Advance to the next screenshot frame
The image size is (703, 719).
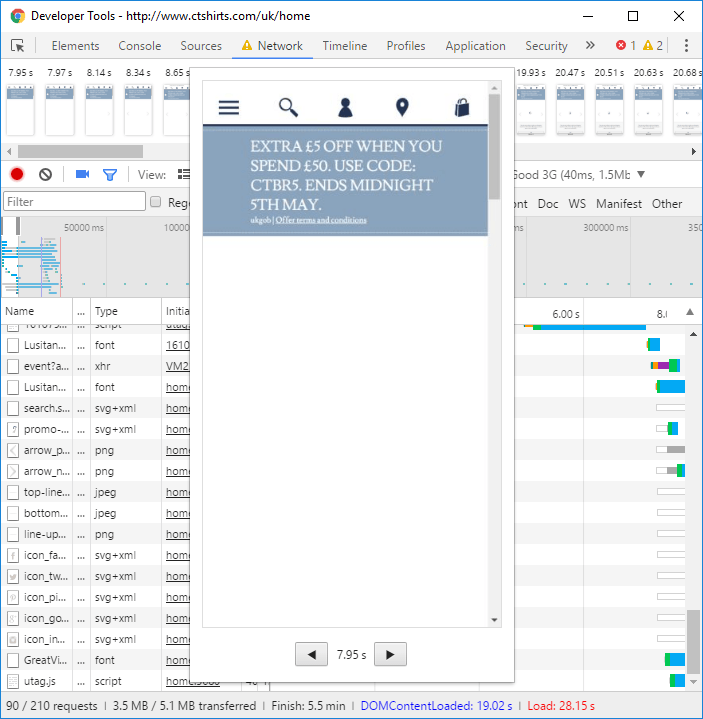pyautogui.click(x=390, y=655)
